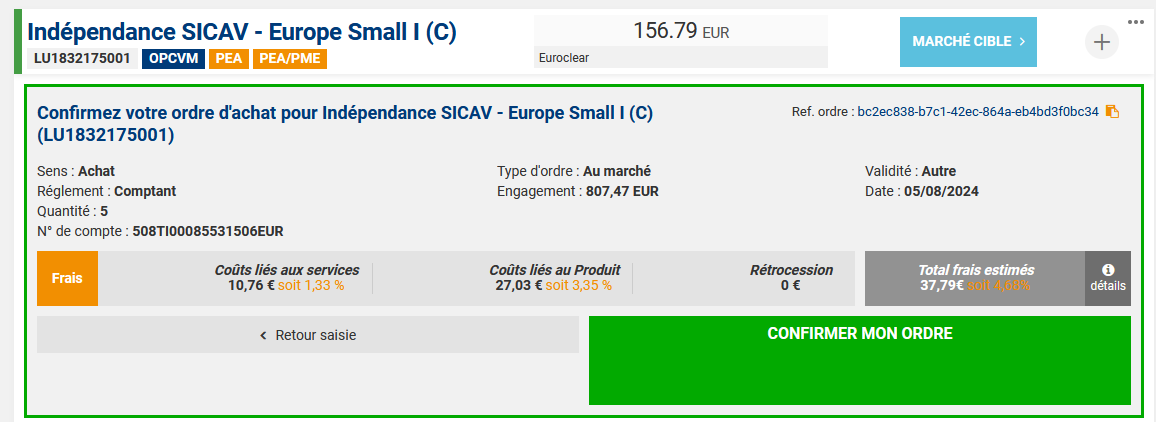Click the orange Frais label

[x=67, y=278]
